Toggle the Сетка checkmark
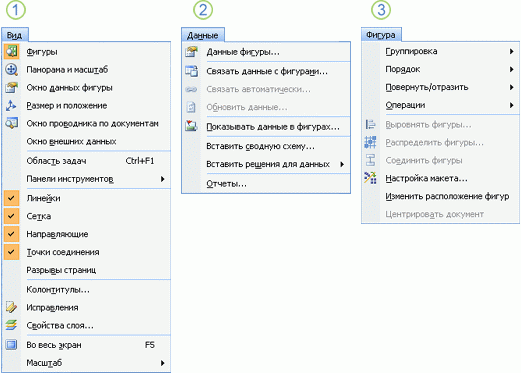The height and width of the screenshot is (373, 521). click(x=11, y=216)
